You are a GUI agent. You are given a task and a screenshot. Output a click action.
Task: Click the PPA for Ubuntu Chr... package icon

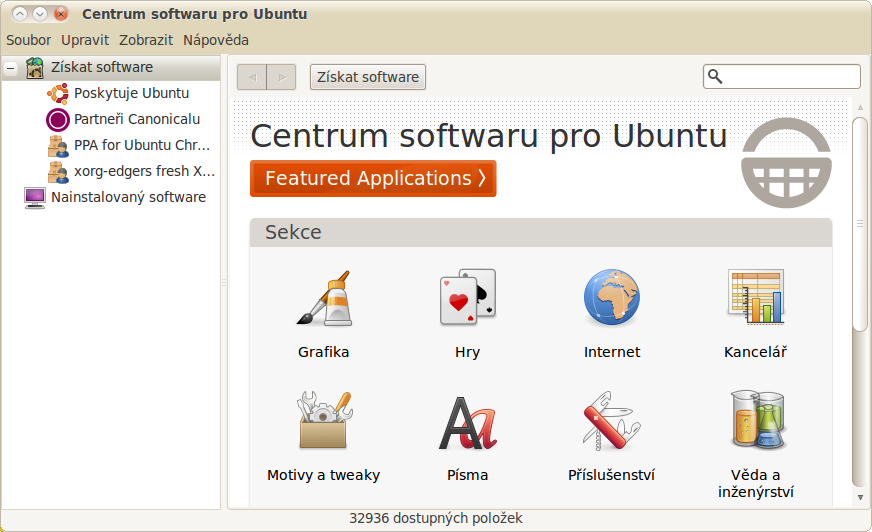coord(58,146)
